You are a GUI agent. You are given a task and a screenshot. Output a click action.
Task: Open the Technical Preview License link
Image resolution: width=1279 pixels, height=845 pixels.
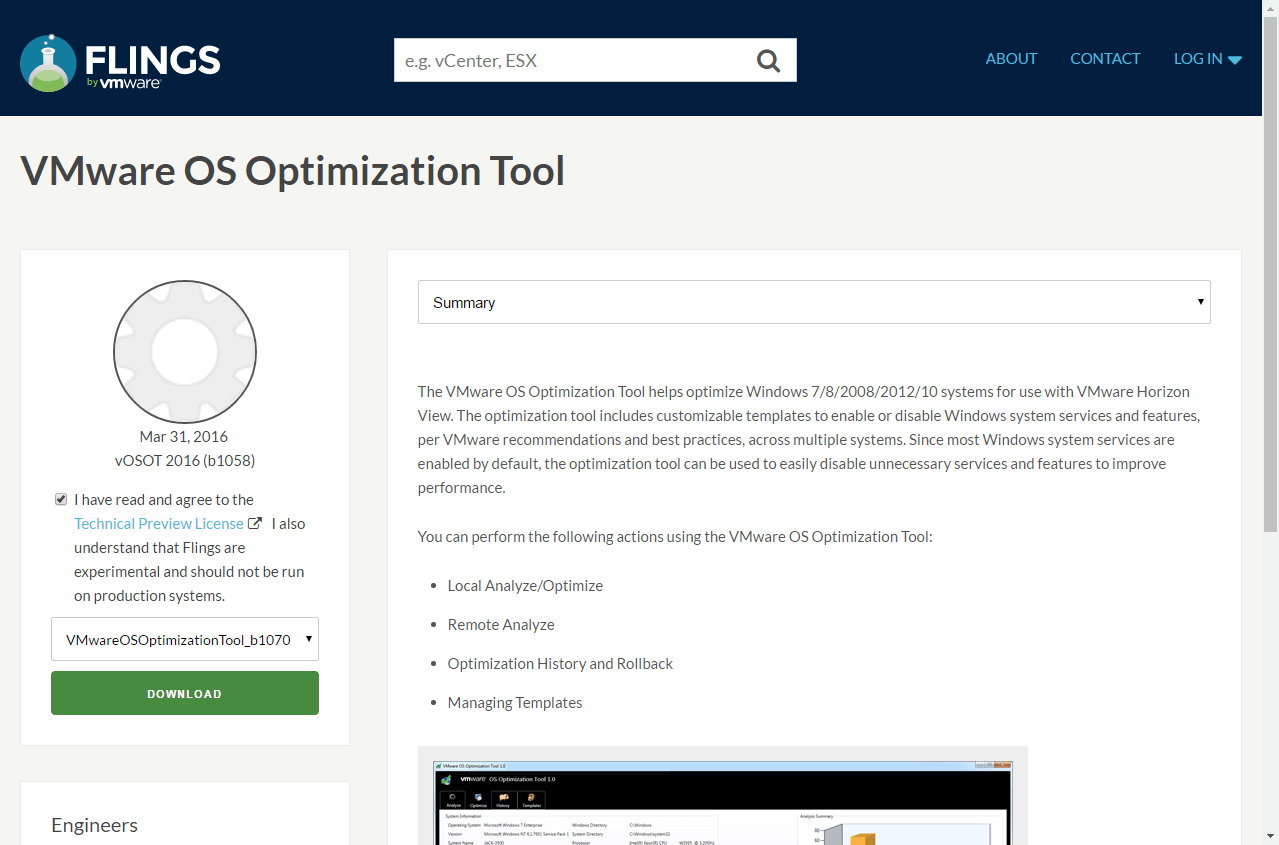(159, 523)
